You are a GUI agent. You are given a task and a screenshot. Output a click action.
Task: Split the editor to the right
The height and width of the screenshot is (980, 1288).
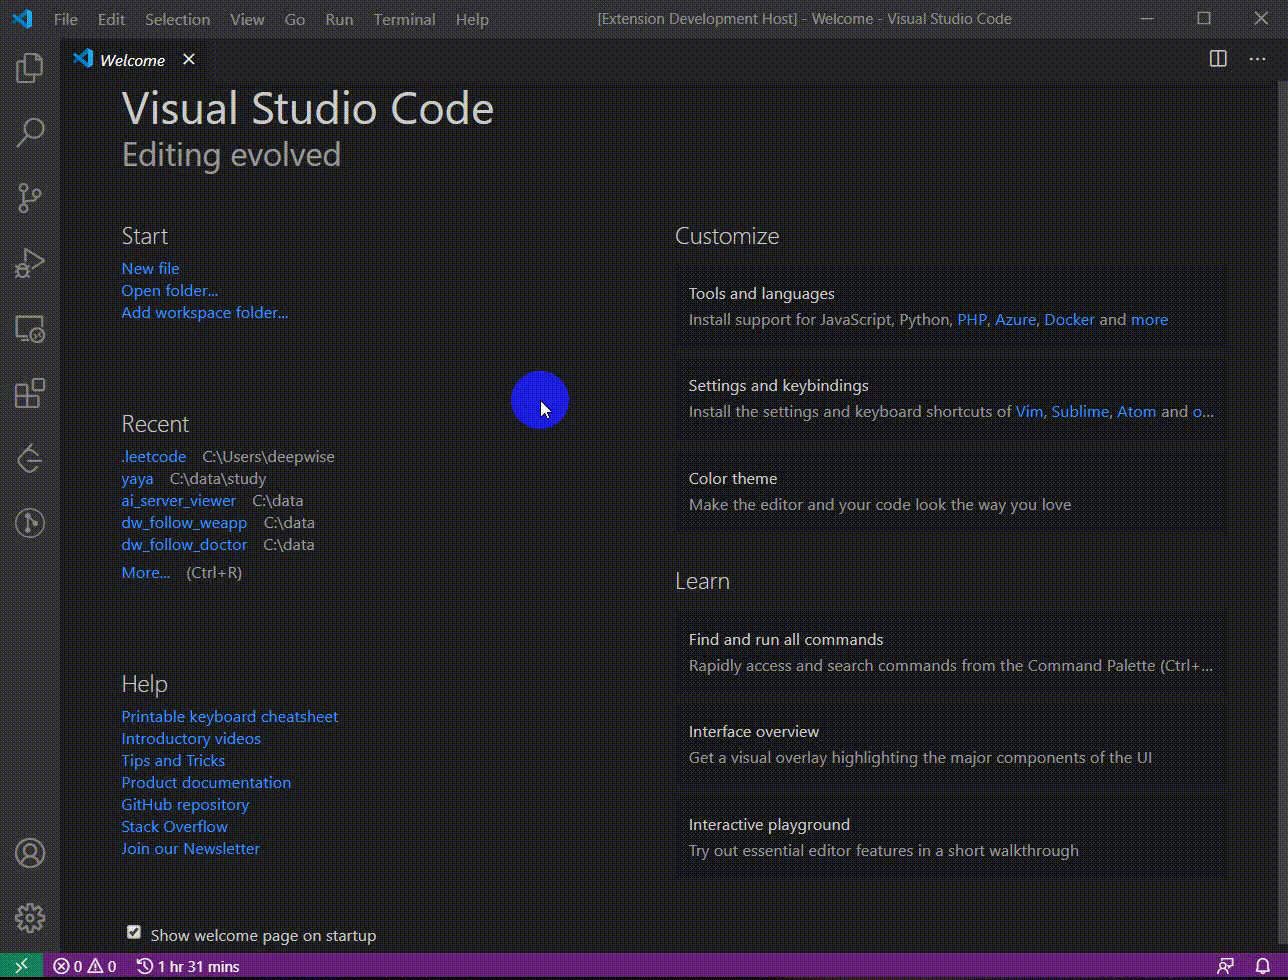coord(1218,59)
